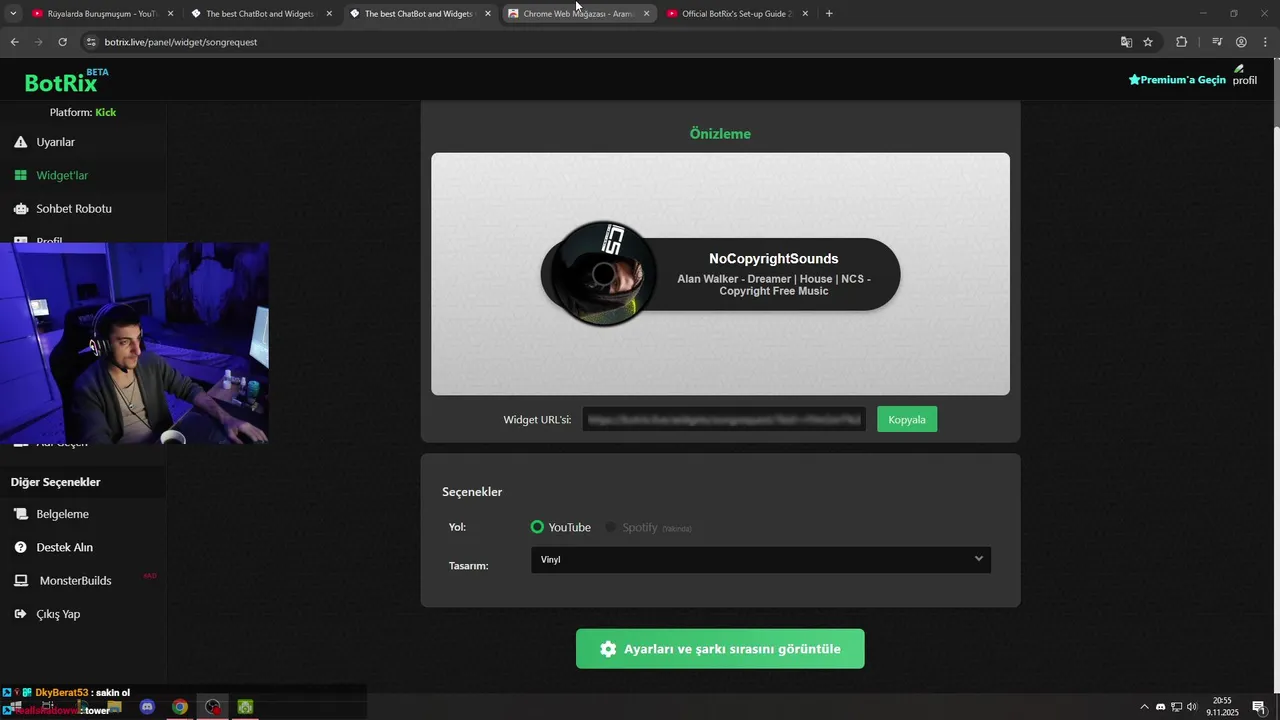1280x720 pixels.
Task: Click the Çıkış Yap logout icon
Action: pos(20,614)
